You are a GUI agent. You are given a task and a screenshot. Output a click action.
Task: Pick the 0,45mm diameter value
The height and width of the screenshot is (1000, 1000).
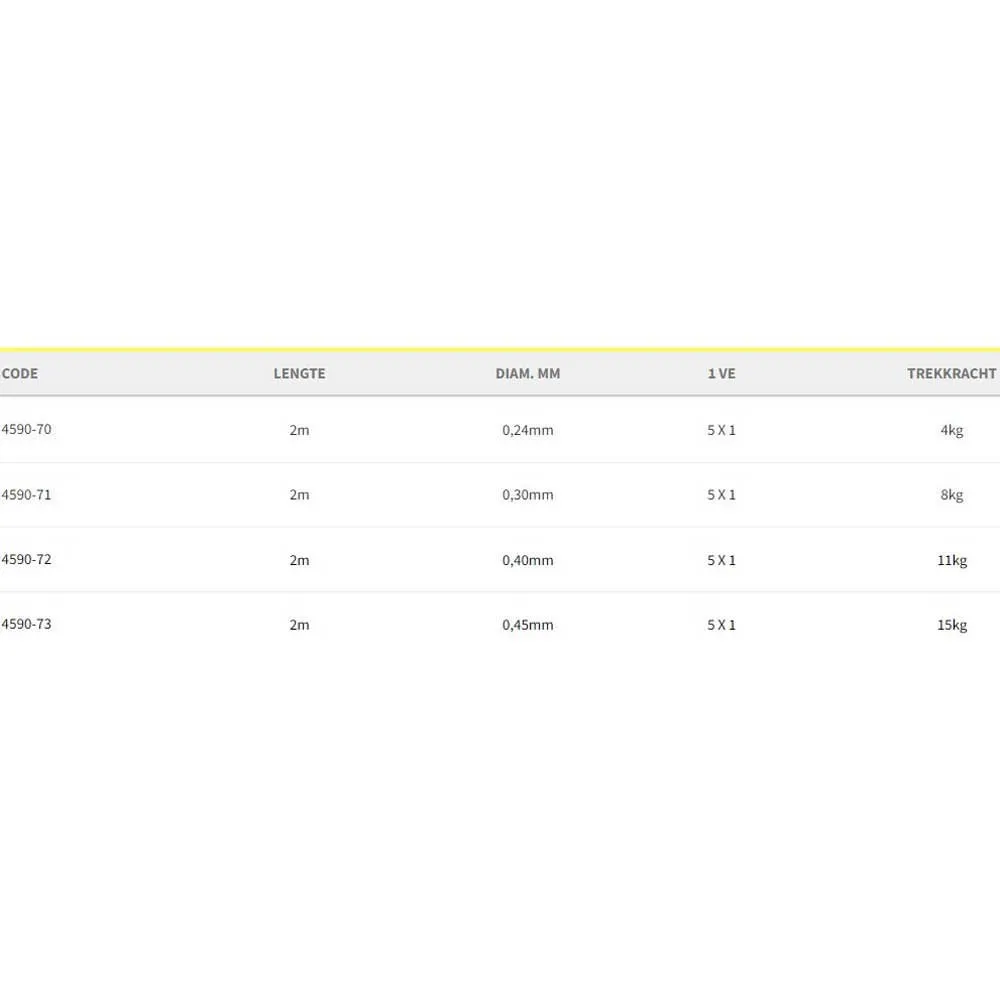tap(527, 625)
